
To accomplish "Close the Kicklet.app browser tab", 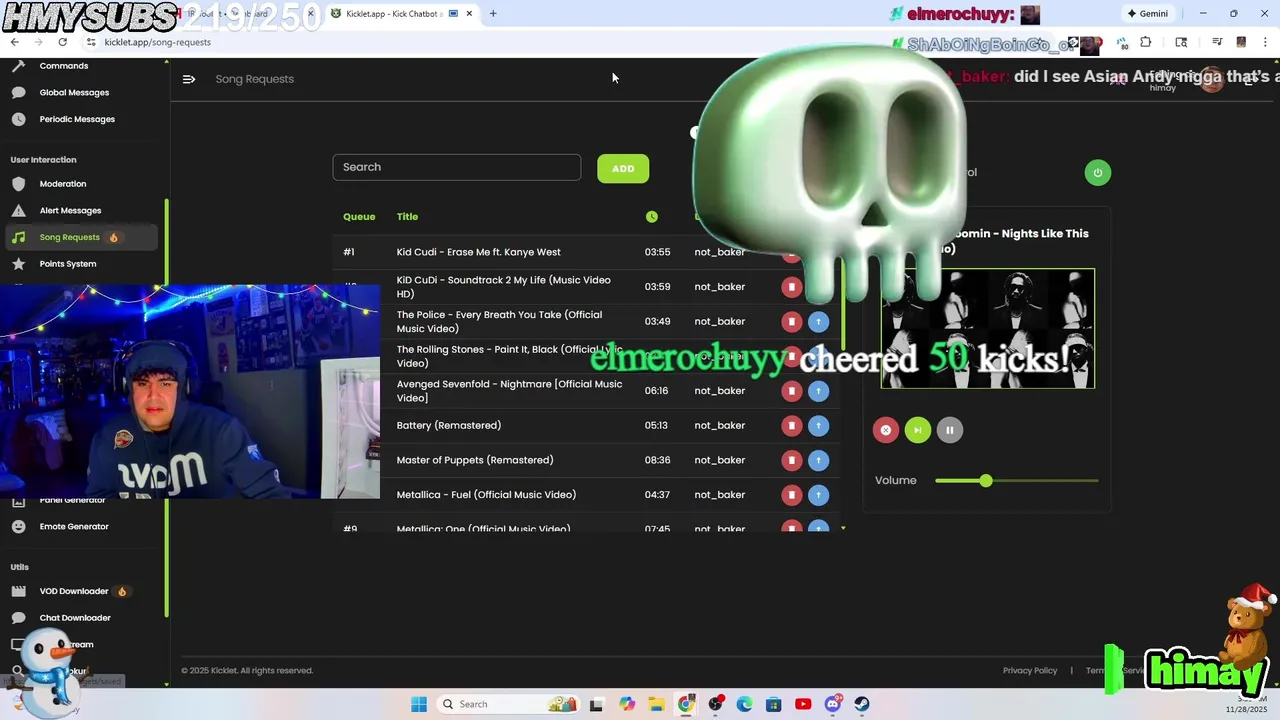I will click(x=469, y=14).
